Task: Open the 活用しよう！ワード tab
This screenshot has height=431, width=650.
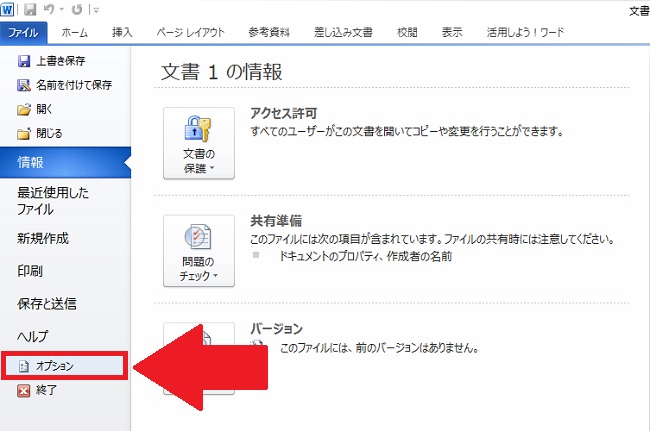Action: click(525, 32)
